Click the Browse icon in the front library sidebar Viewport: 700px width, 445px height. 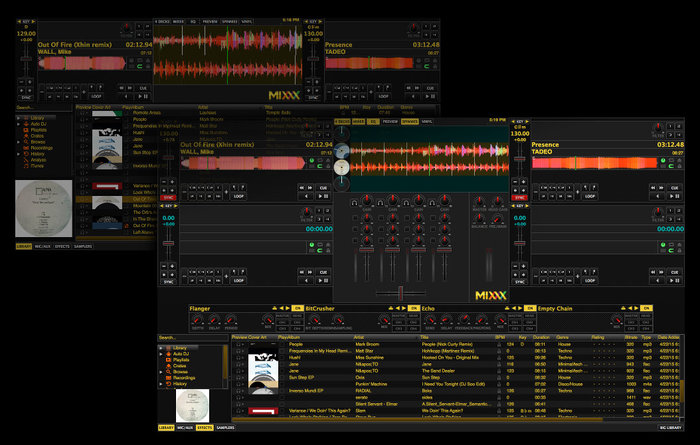tap(168, 372)
